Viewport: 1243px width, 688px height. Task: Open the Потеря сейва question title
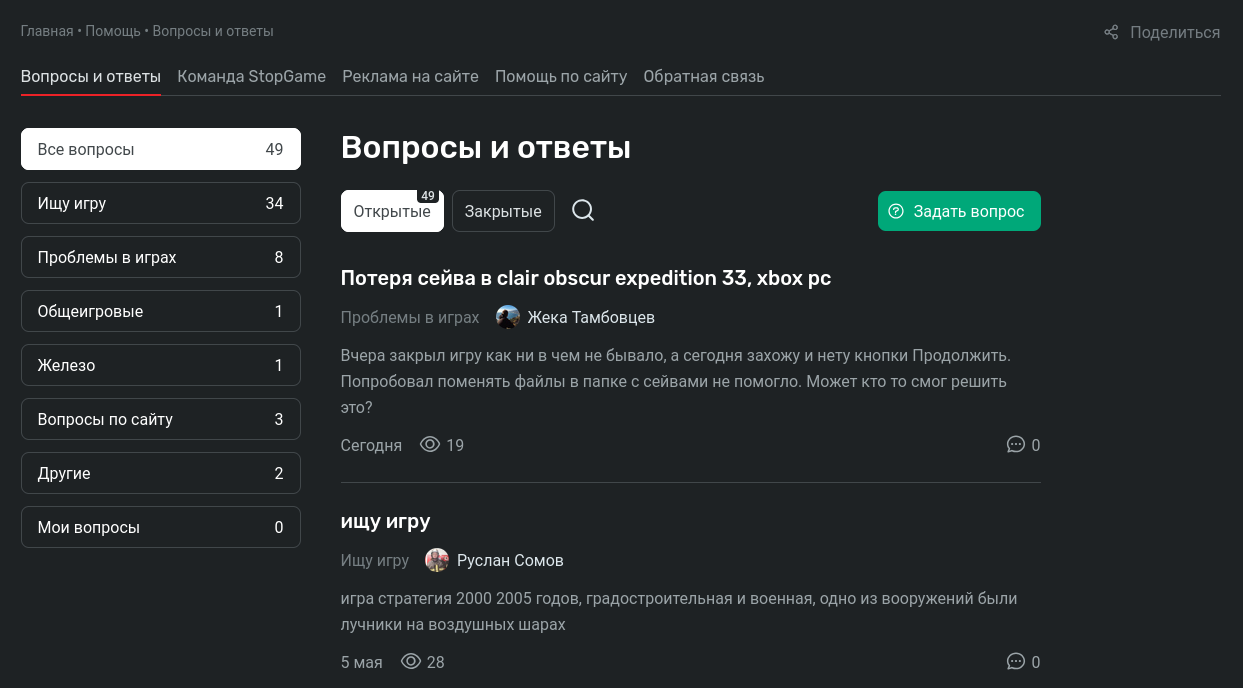pyautogui.click(x=585, y=278)
